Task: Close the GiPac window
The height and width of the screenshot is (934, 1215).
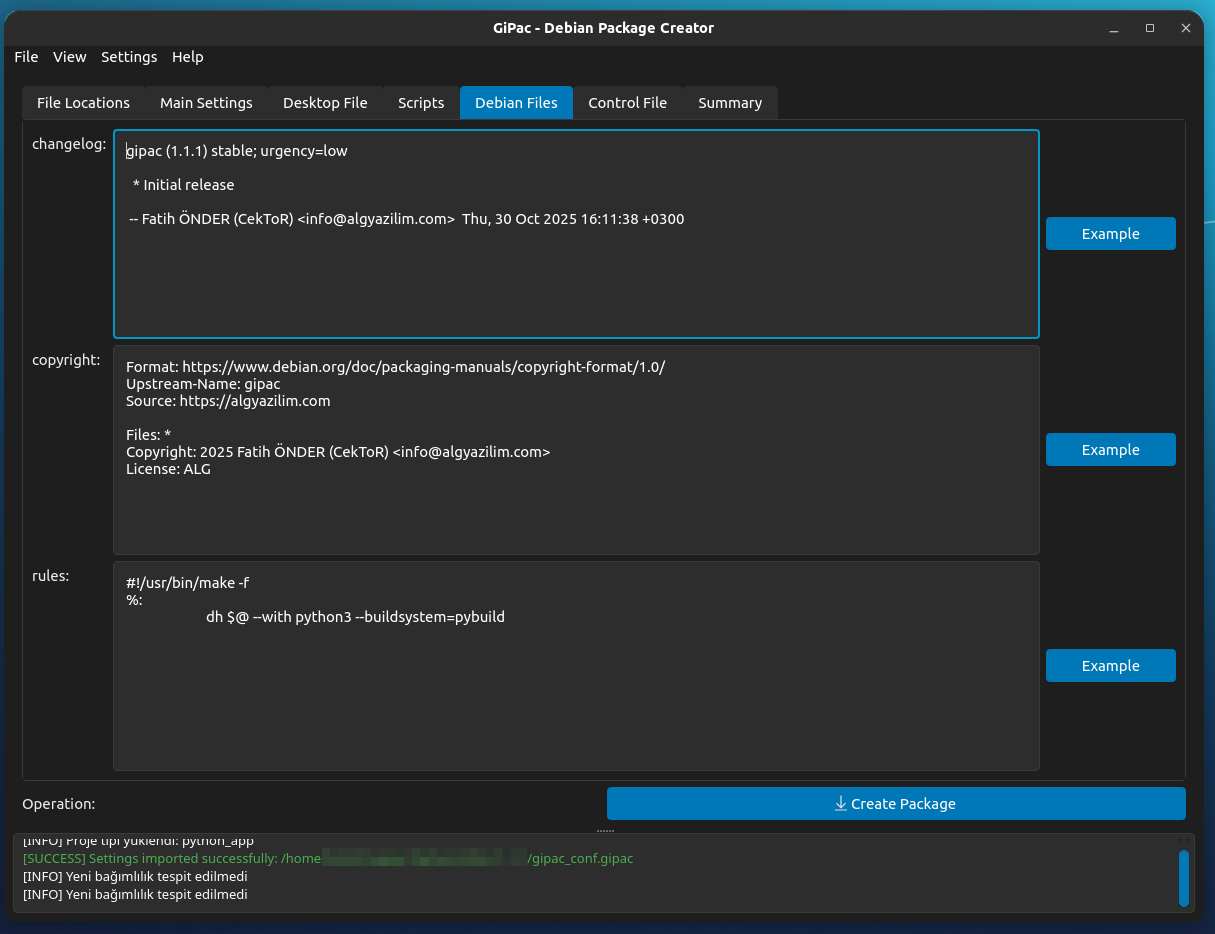Action: pyautogui.click(x=1186, y=28)
